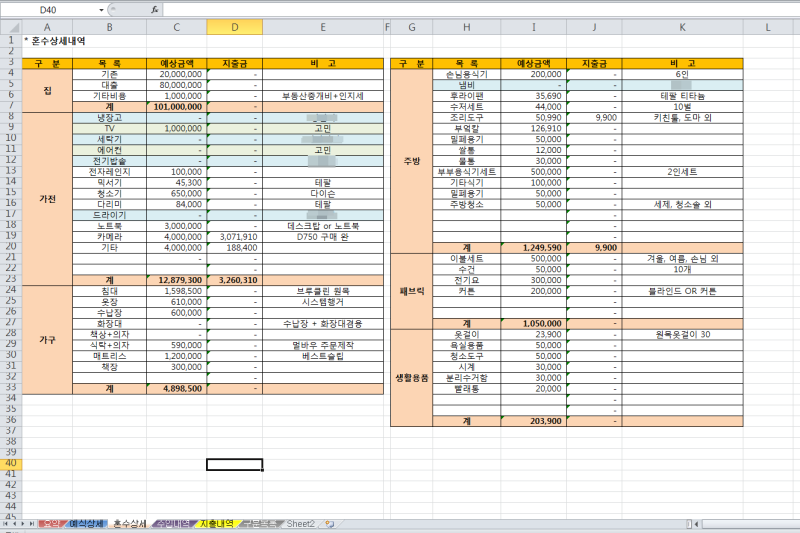The width and height of the screenshot is (800, 533).
Task: Click the 주방 category cell
Action: tap(412, 161)
